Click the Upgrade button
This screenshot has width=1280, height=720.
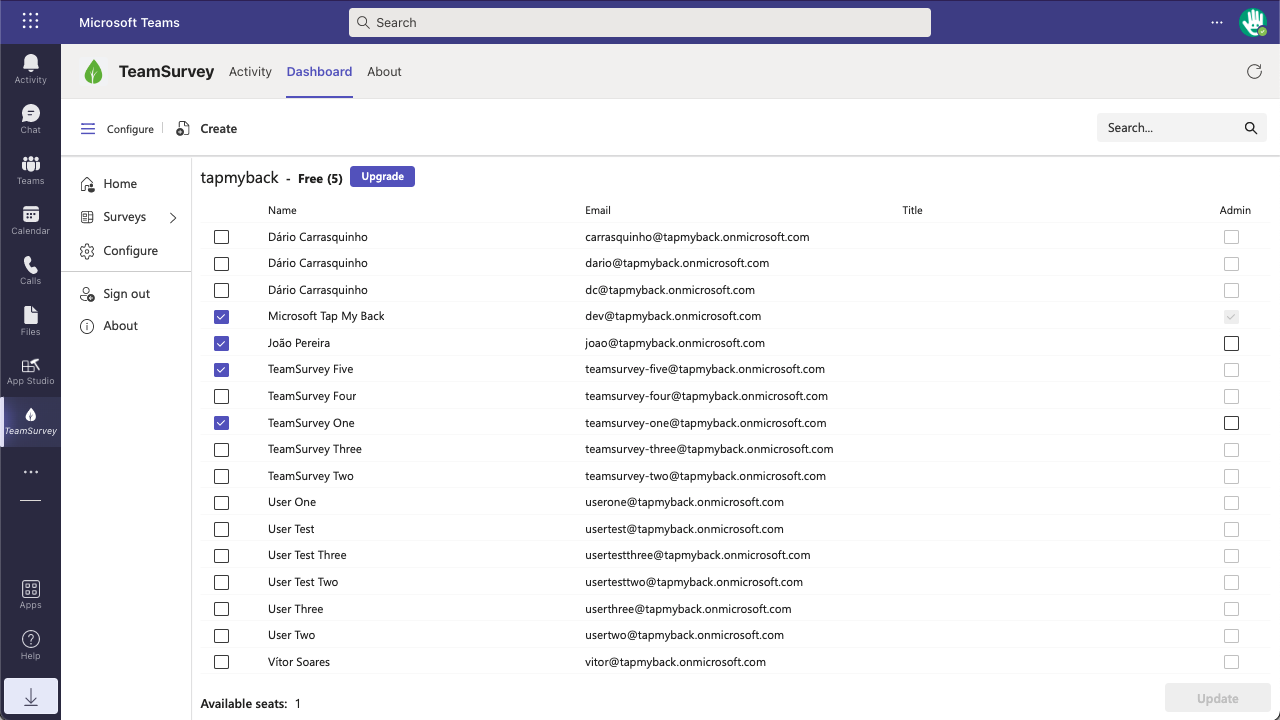(x=382, y=177)
